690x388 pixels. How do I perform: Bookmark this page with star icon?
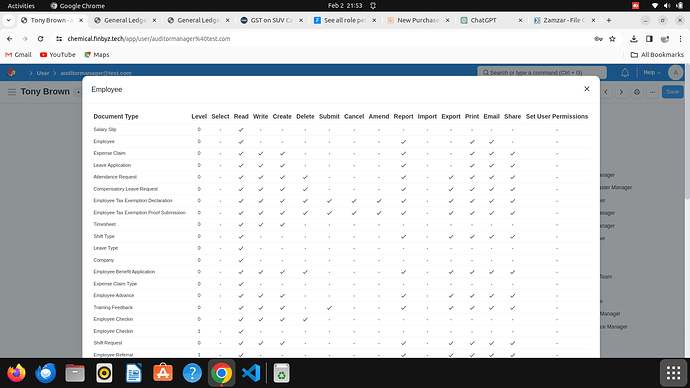tap(612, 39)
